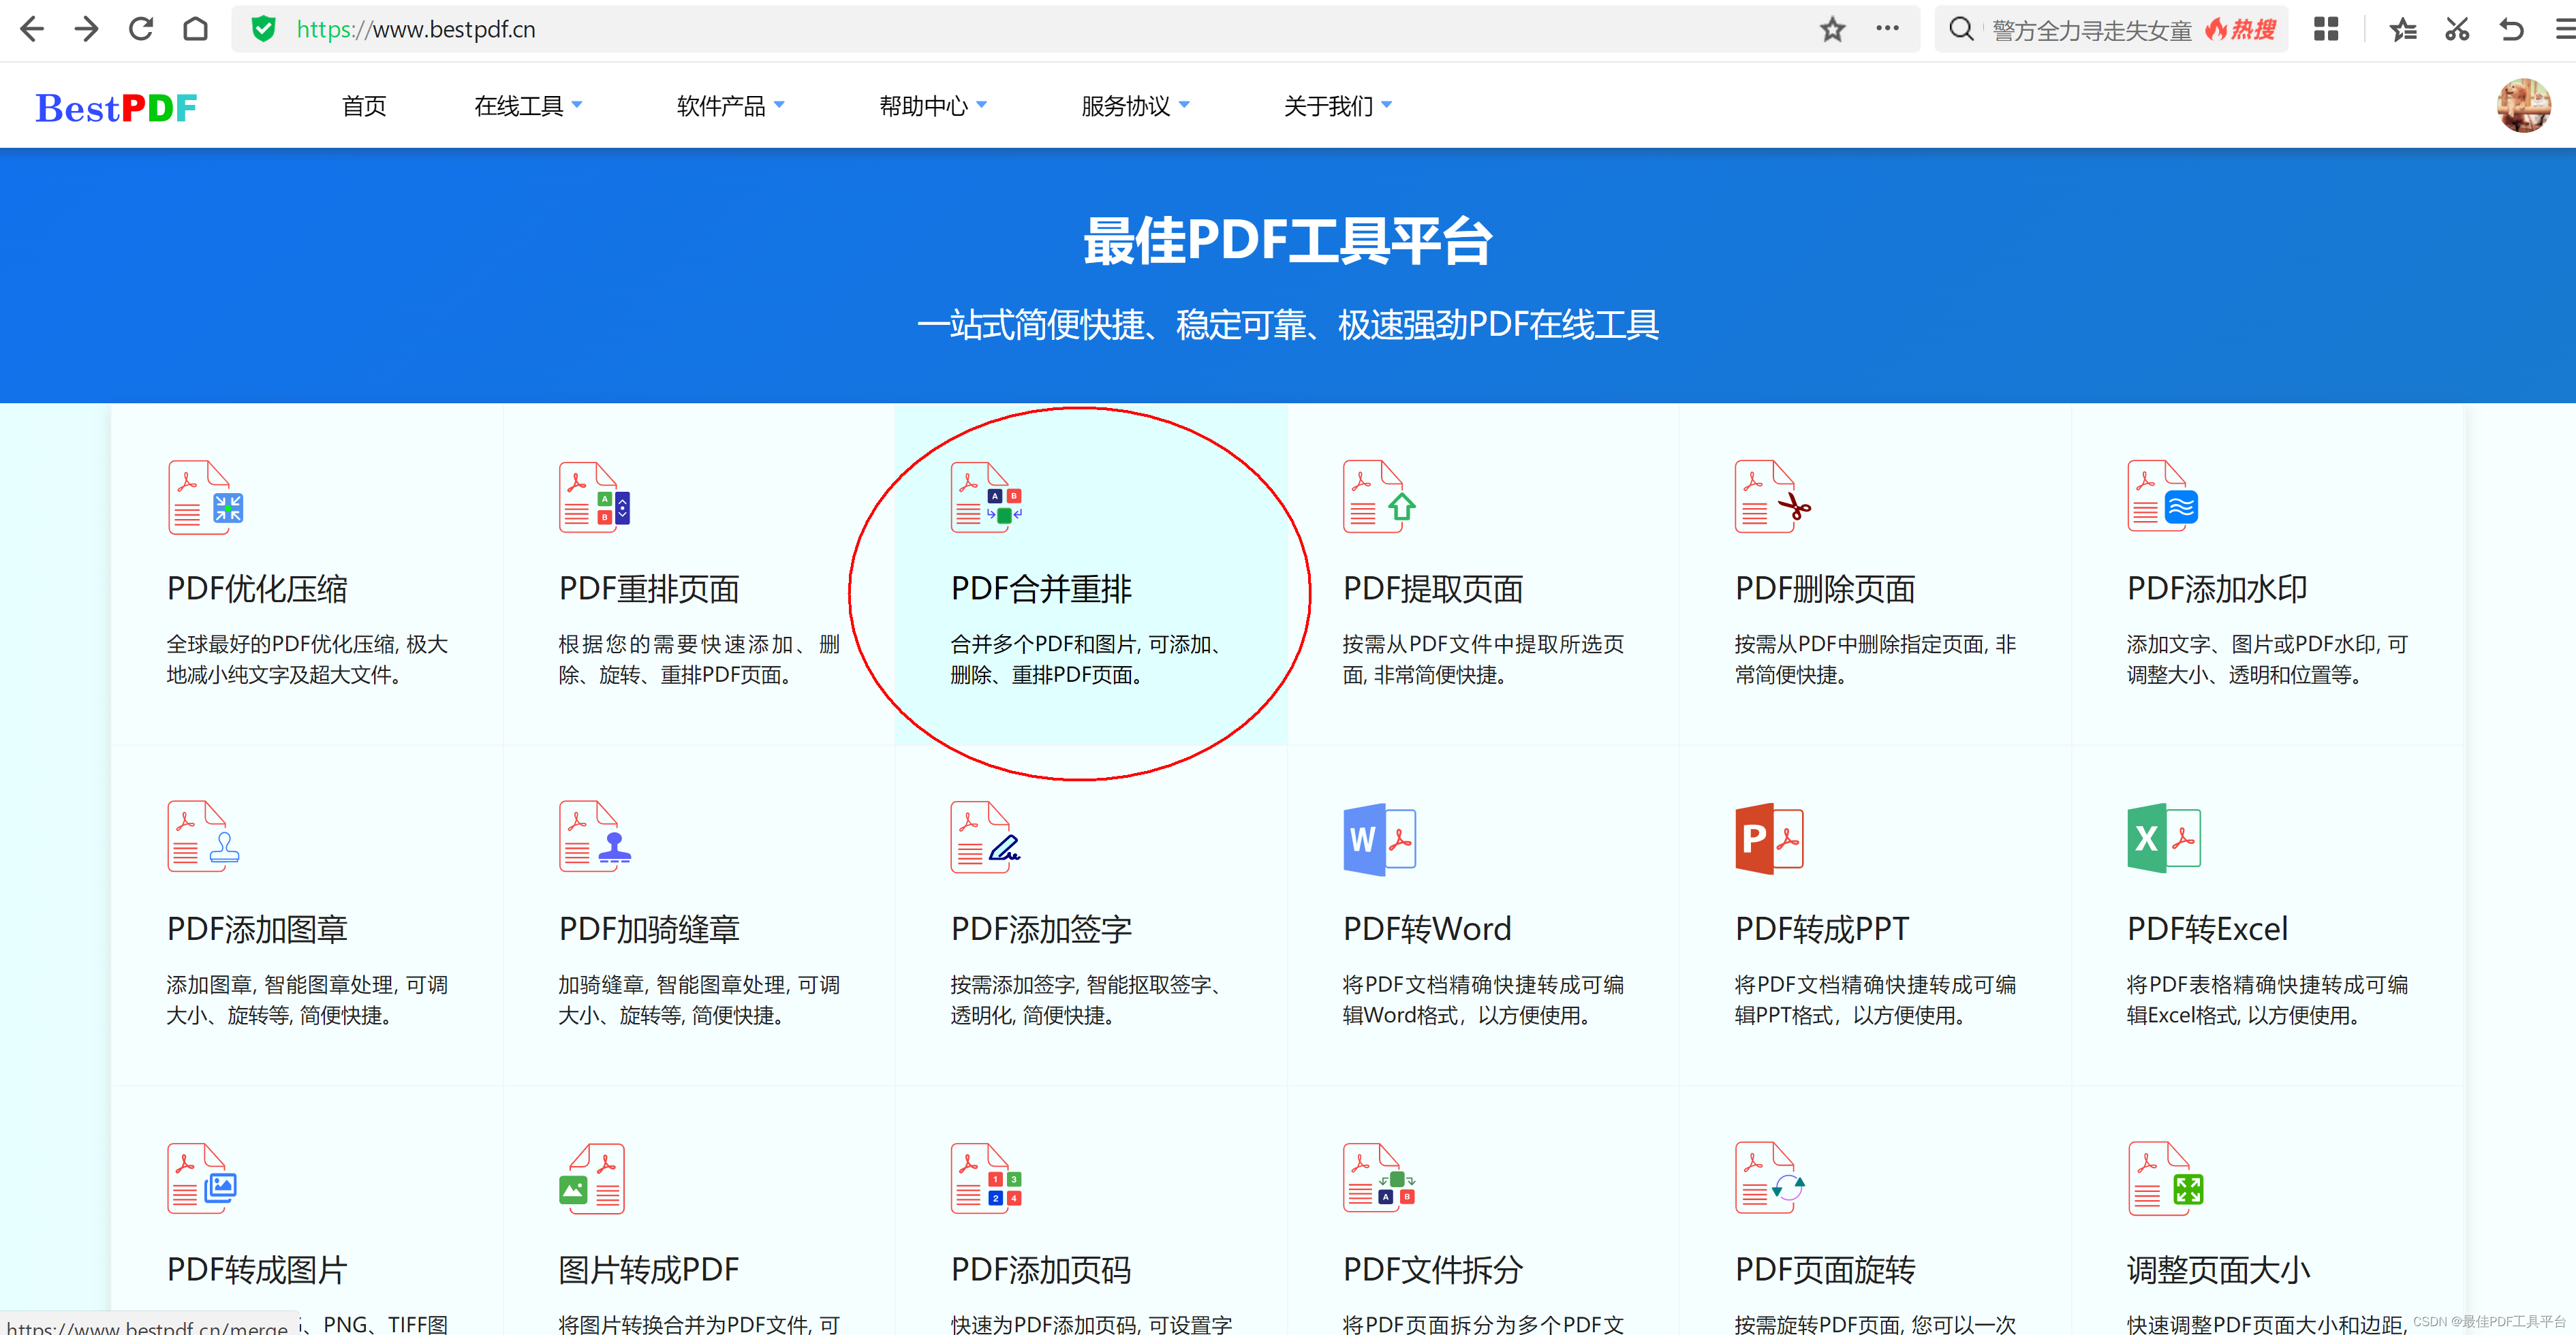2576x1335 pixels.
Task: Open the PDF合并重排 title link
Action: click(x=1041, y=589)
